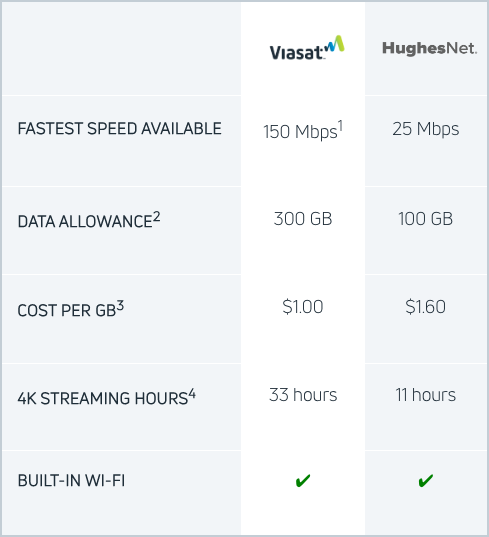This screenshot has width=489, height=537.
Task: Select the Built-In Wi-Fi row label
Action: point(71,480)
